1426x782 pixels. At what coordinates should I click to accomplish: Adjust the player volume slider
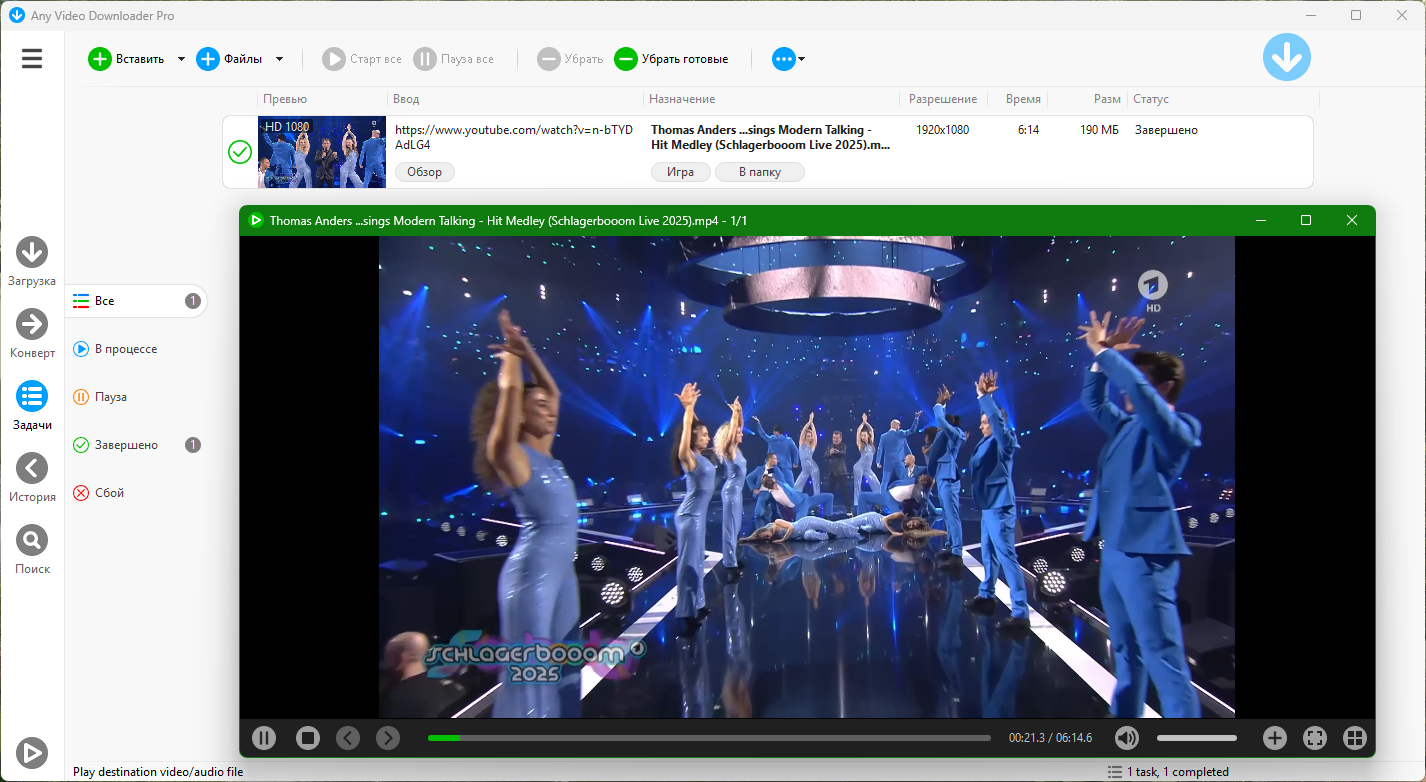click(1197, 738)
